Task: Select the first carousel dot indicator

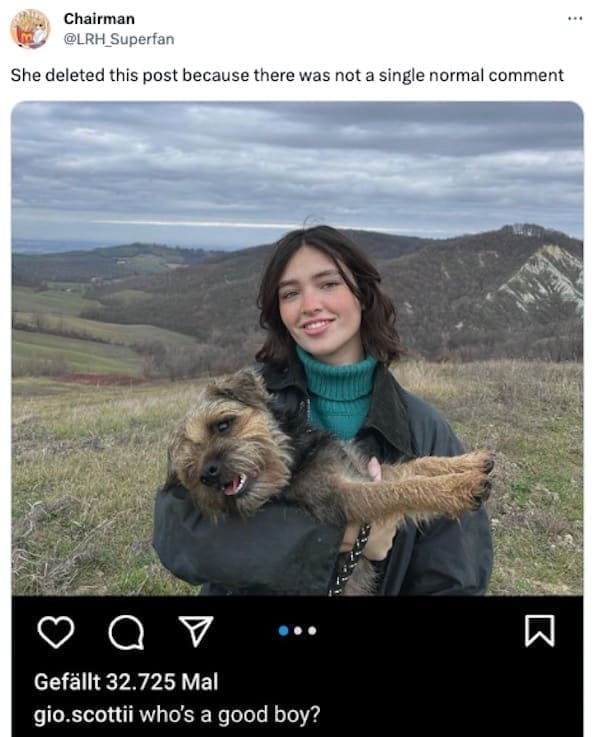Action: coord(283,631)
